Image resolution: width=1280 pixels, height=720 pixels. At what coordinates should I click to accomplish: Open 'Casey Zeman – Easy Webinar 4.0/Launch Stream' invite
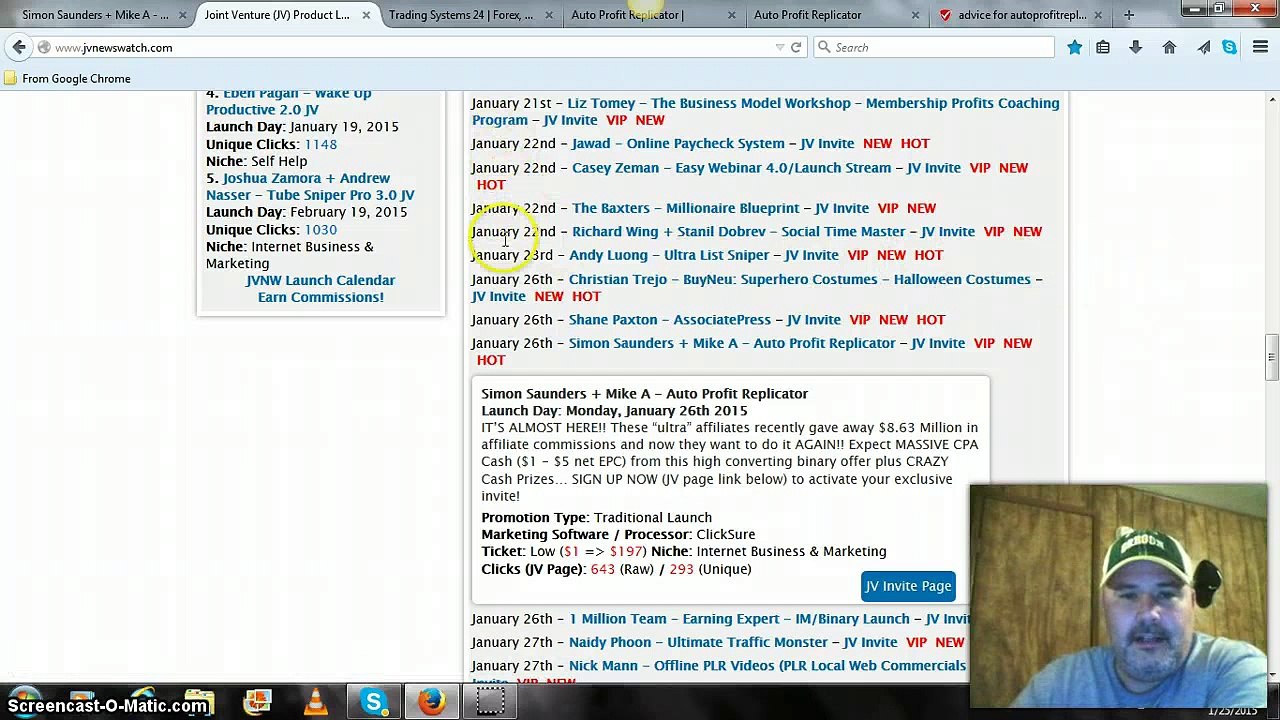click(766, 167)
